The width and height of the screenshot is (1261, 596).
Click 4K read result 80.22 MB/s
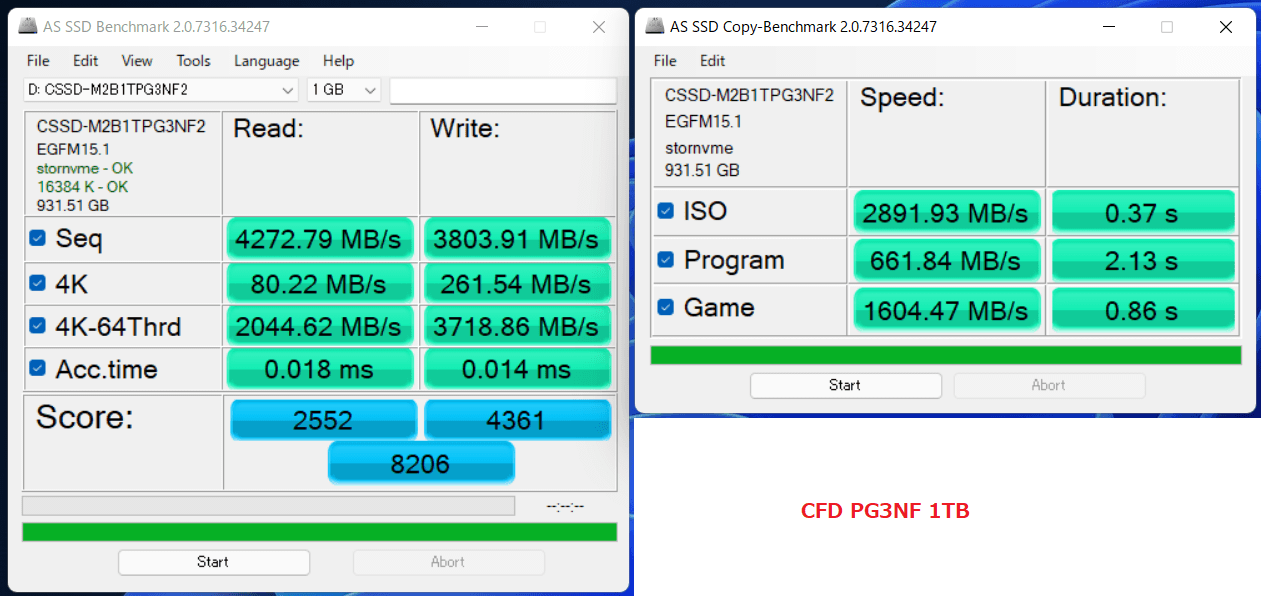coord(320,283)
